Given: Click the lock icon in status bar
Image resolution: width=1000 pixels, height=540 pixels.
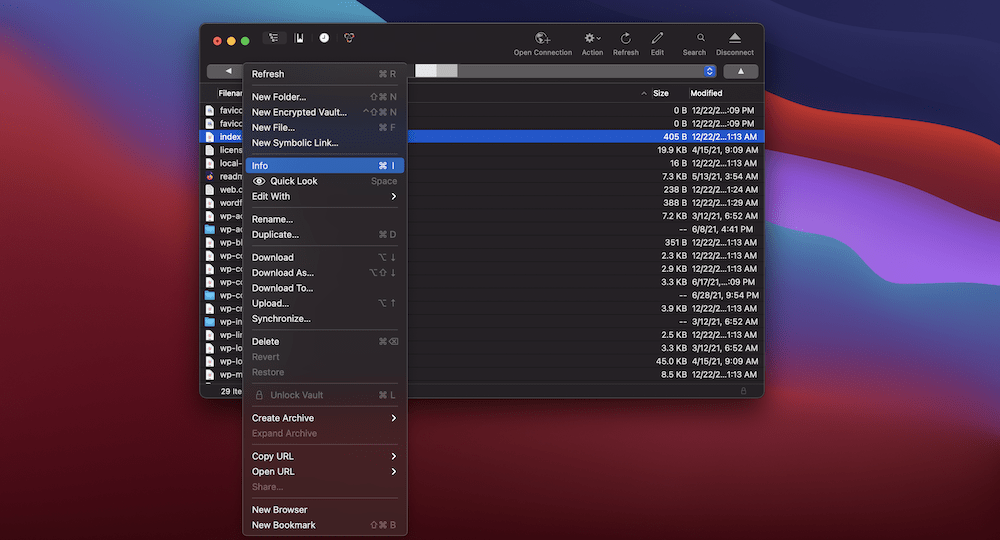Looking at the screenshot, I should [743, 391].
